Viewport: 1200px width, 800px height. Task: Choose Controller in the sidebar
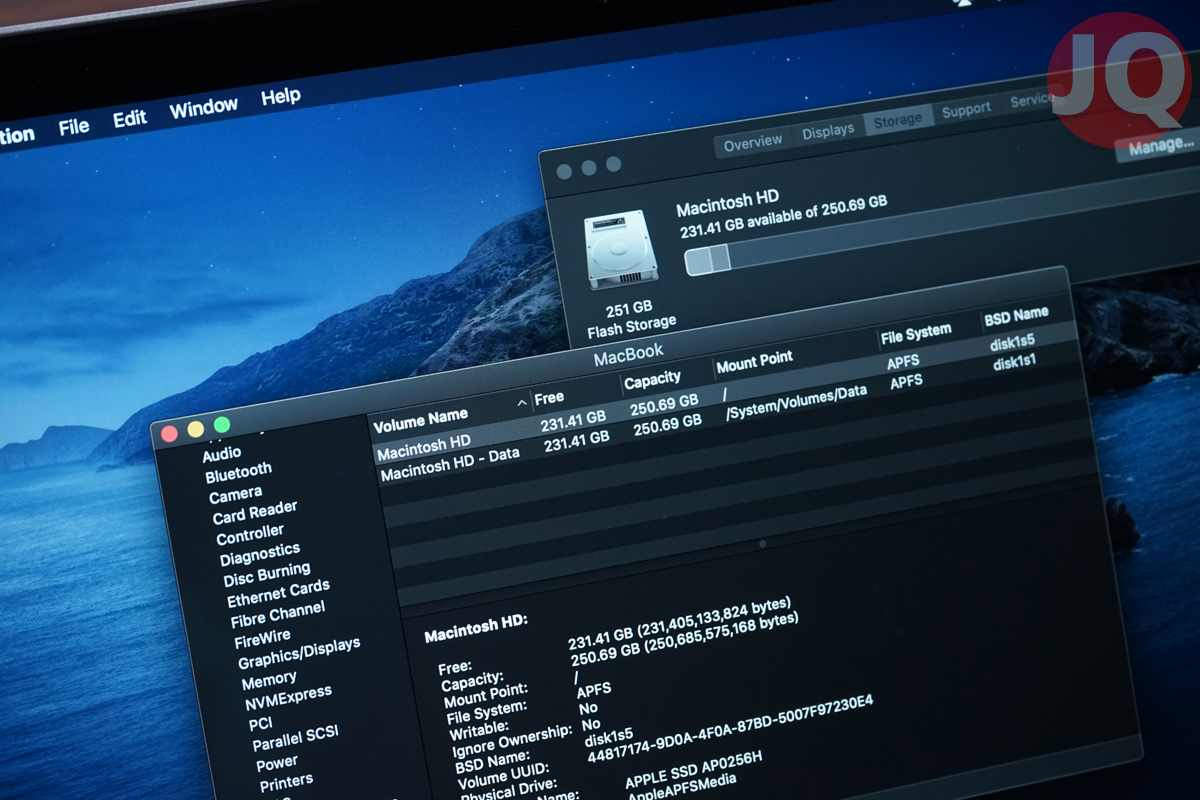pos(250,535)
